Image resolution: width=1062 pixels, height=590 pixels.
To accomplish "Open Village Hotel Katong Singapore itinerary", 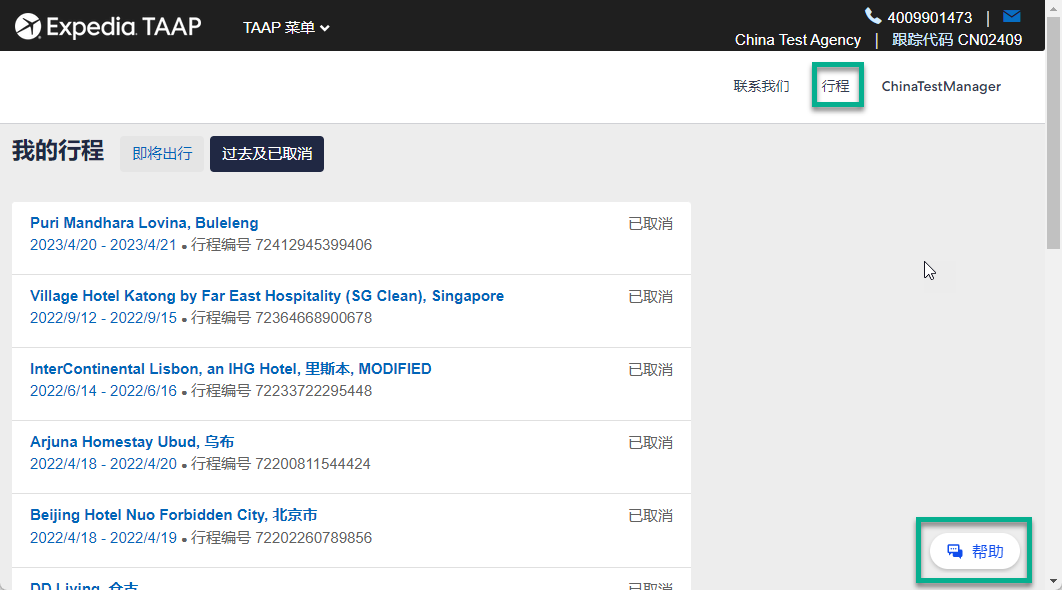I will tap(267, 296).
